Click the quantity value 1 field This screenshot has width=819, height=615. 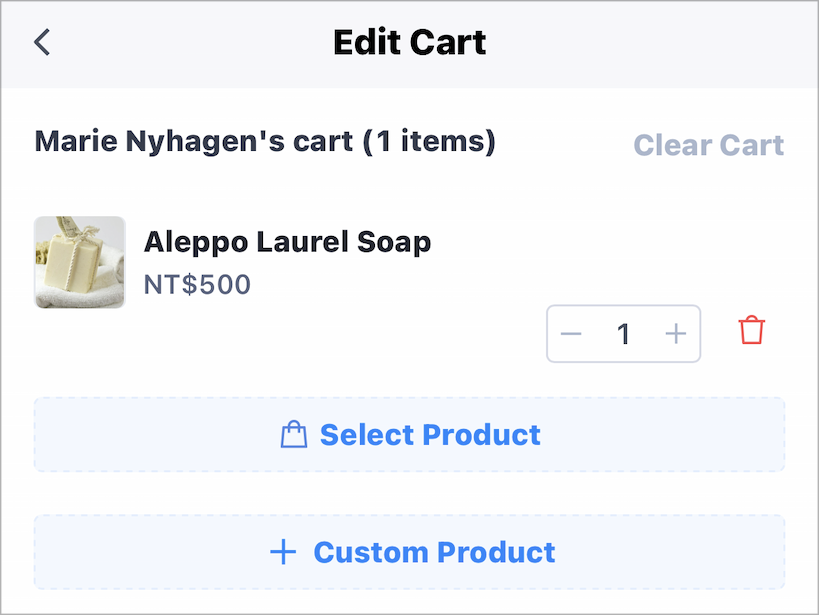(623, 334)
